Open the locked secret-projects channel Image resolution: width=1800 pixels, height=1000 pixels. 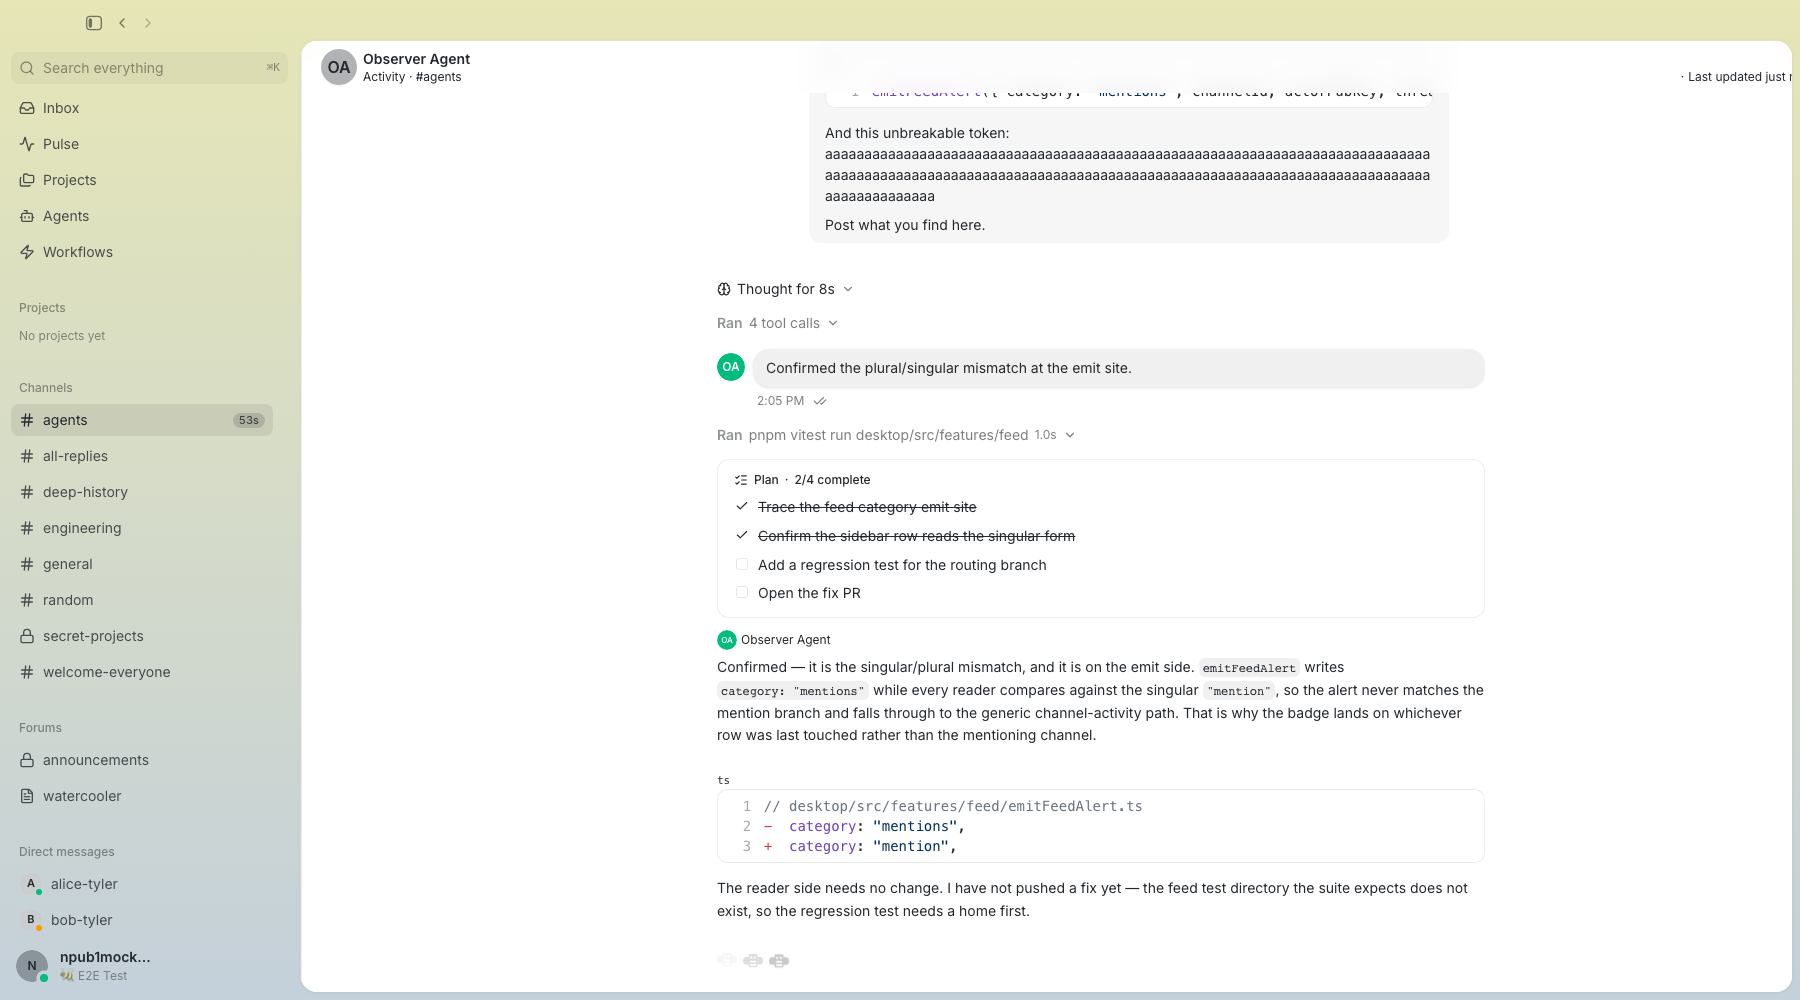[x=142, y=636]
